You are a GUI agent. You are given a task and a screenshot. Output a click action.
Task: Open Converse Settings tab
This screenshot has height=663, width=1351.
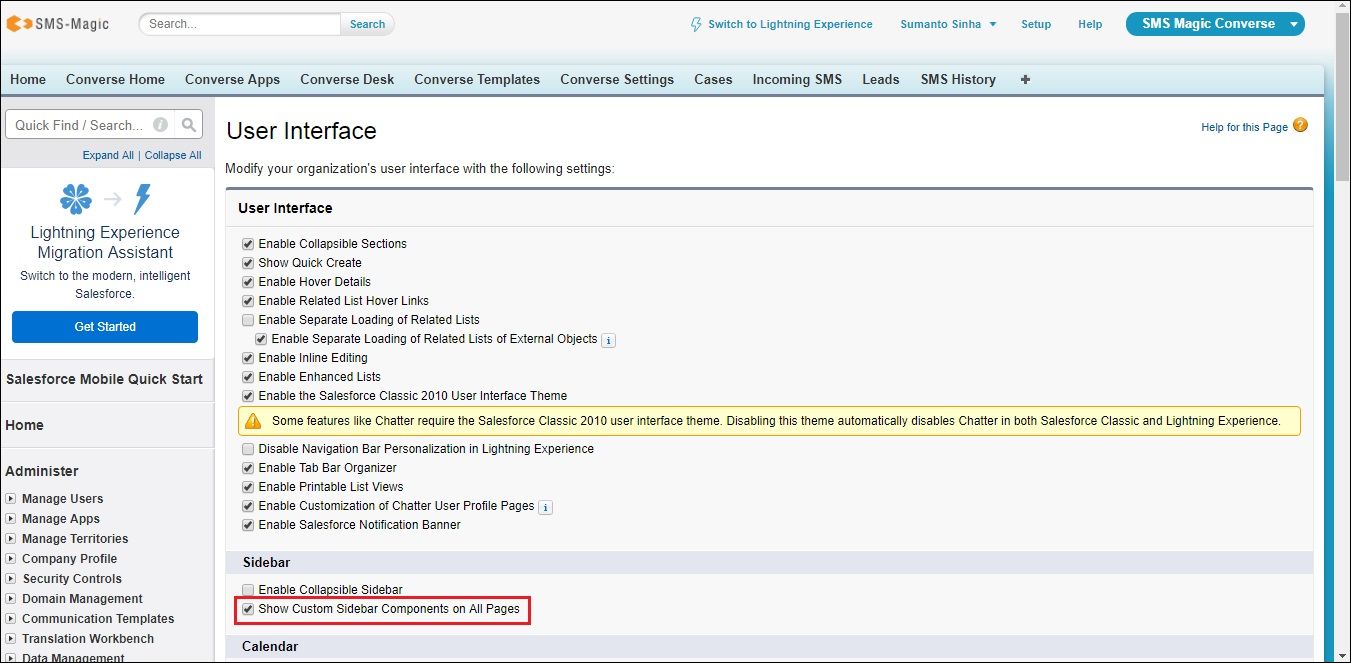(x=617, y=79)
